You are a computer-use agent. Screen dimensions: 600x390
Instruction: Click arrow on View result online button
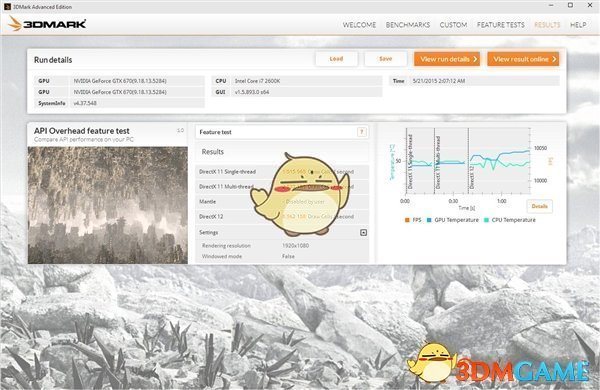coord(554,59)
